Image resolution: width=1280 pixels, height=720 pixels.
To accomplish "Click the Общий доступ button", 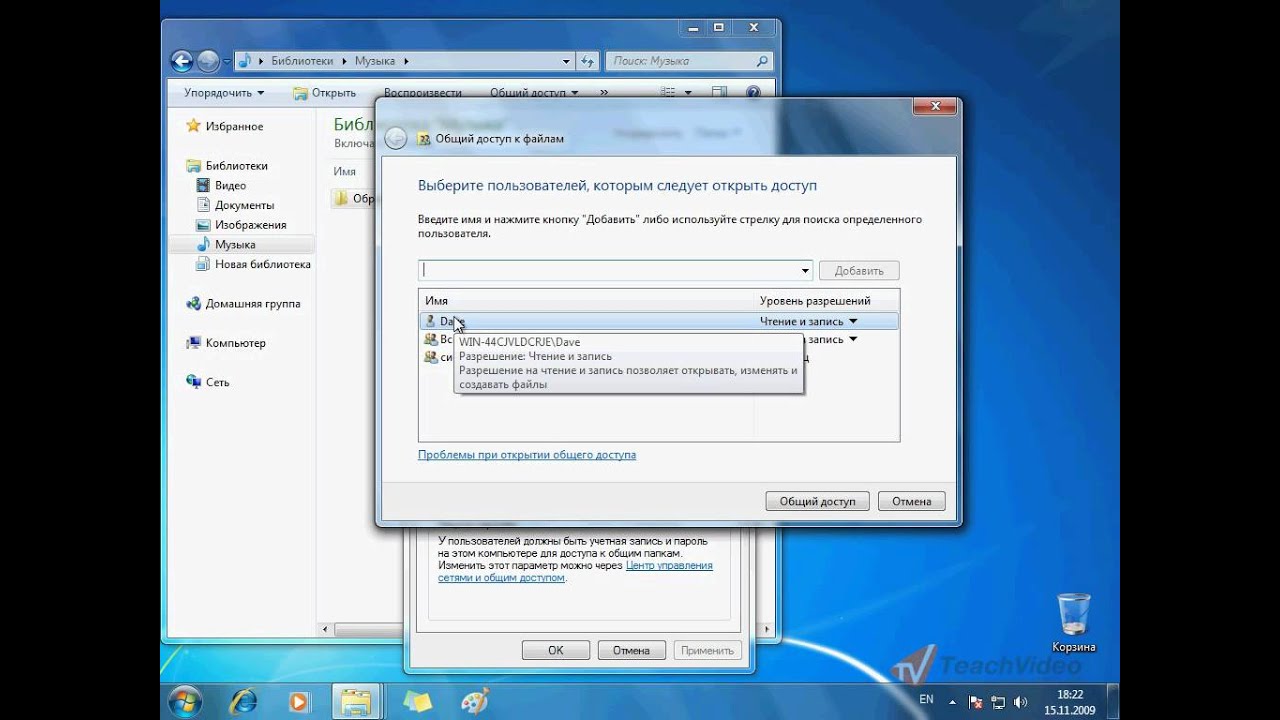I will tap(817, 501).
